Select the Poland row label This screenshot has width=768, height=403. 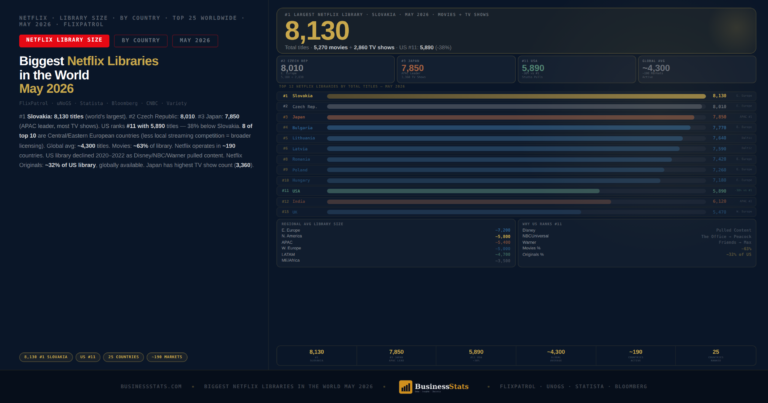tap(300, 170)
